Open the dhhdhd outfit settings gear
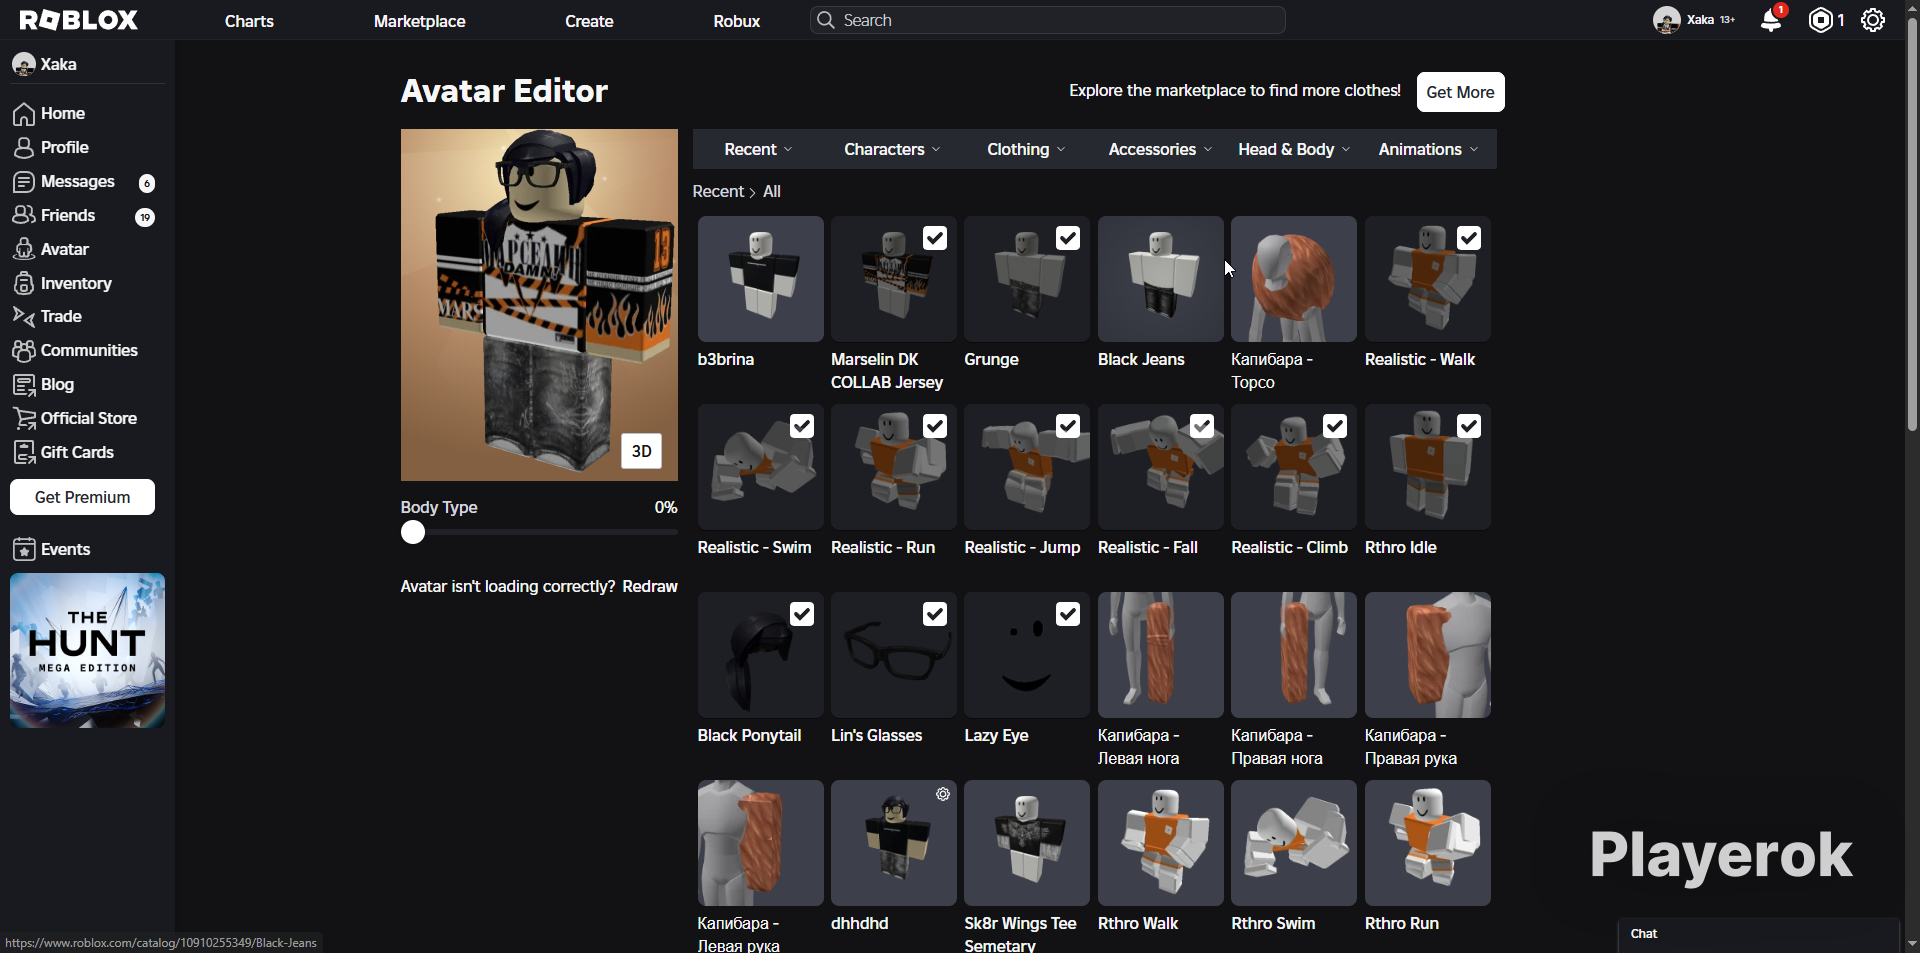 click(943, 794)
